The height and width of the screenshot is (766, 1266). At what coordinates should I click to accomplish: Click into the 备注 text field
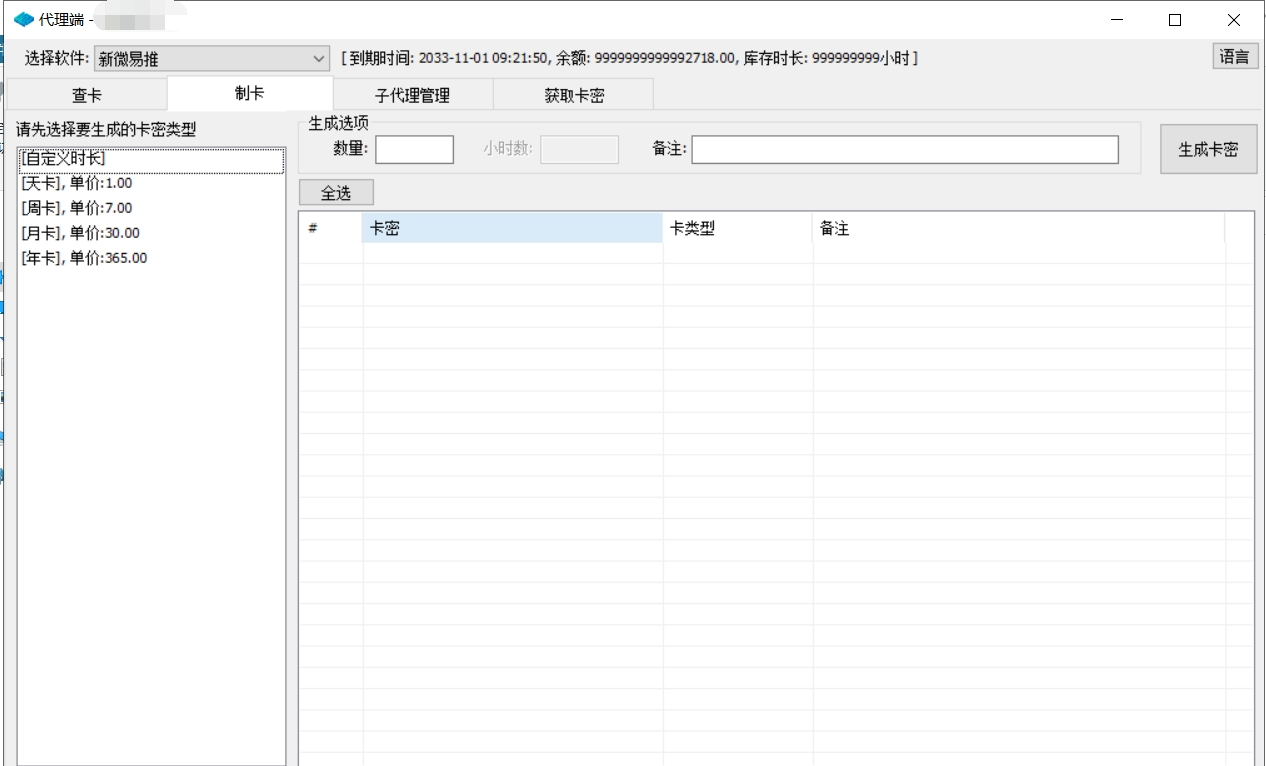(x=904, y=149)
